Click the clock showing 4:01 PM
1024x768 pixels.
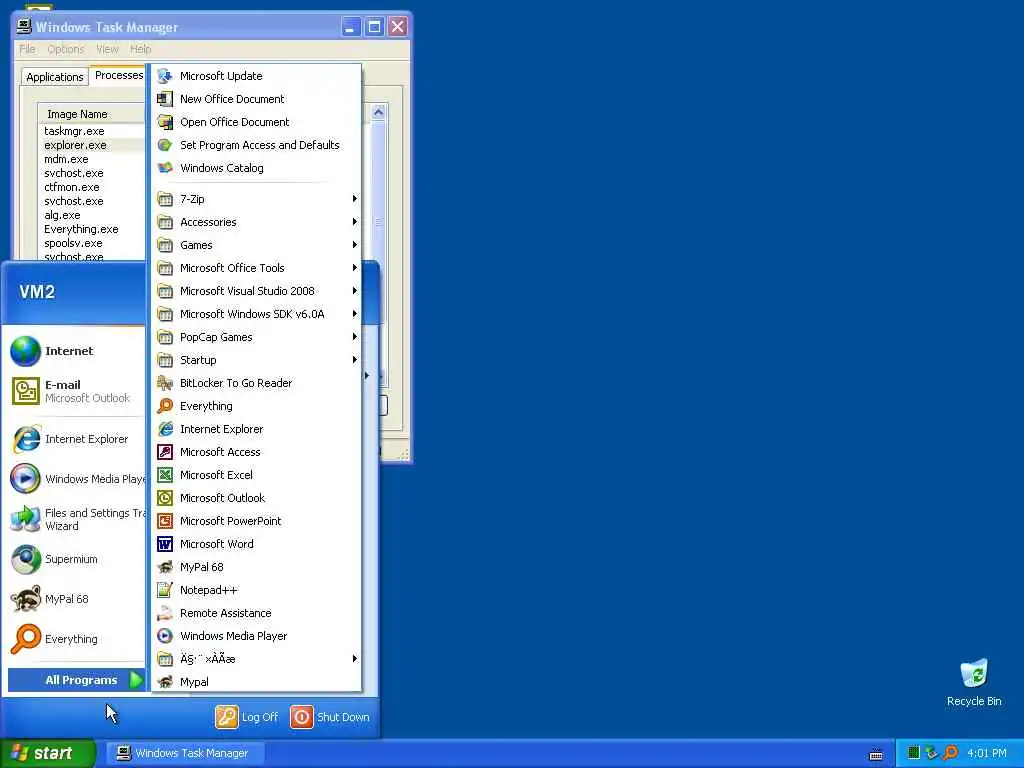(x=987, y=753)
